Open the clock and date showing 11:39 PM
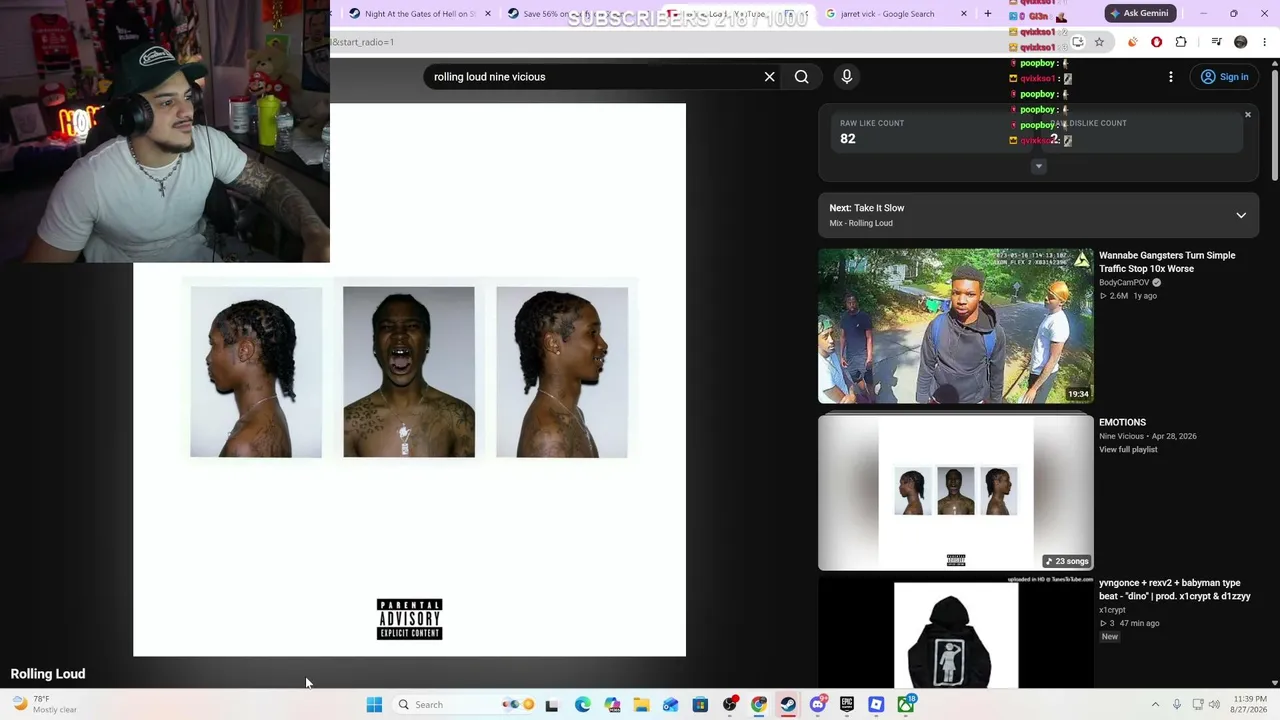The image size is (1280, 720). tap(1250, 705)
